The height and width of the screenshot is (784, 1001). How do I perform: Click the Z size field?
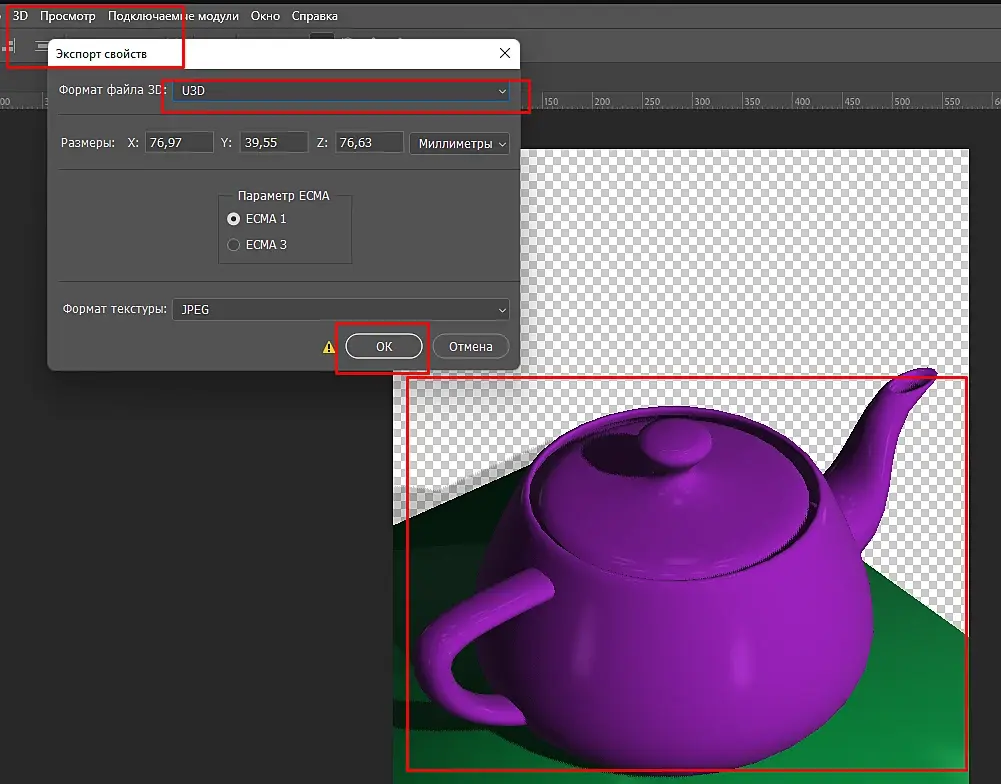[x=369, y=143]
